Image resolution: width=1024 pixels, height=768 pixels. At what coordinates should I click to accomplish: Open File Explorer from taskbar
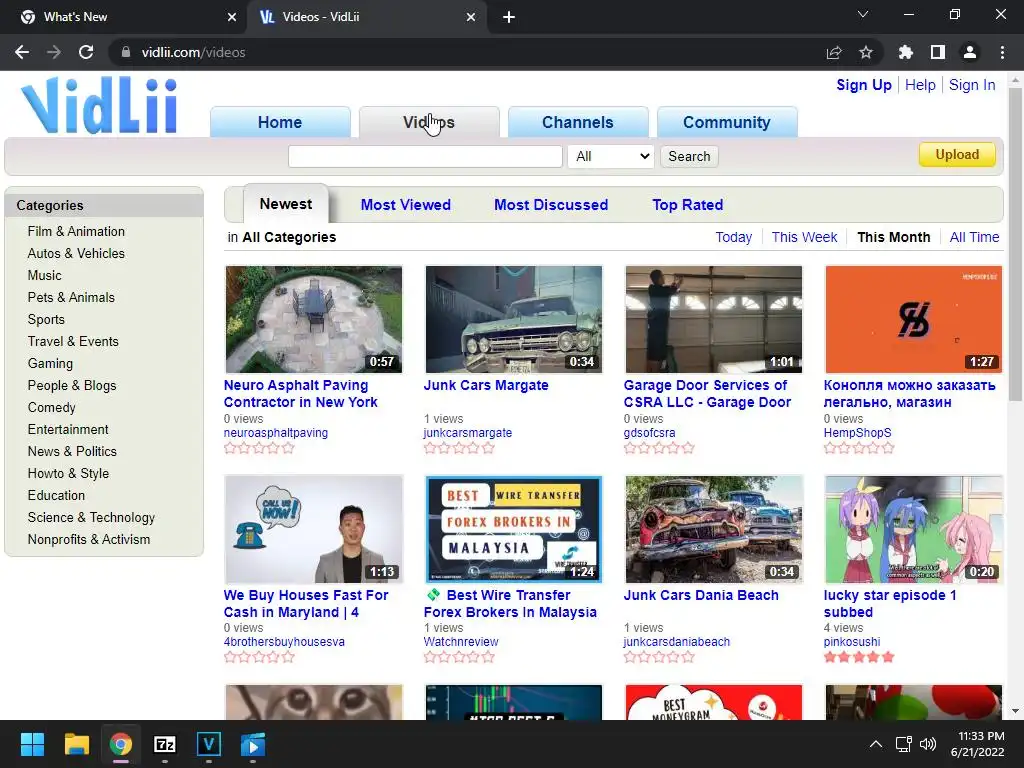click(76, 744)
